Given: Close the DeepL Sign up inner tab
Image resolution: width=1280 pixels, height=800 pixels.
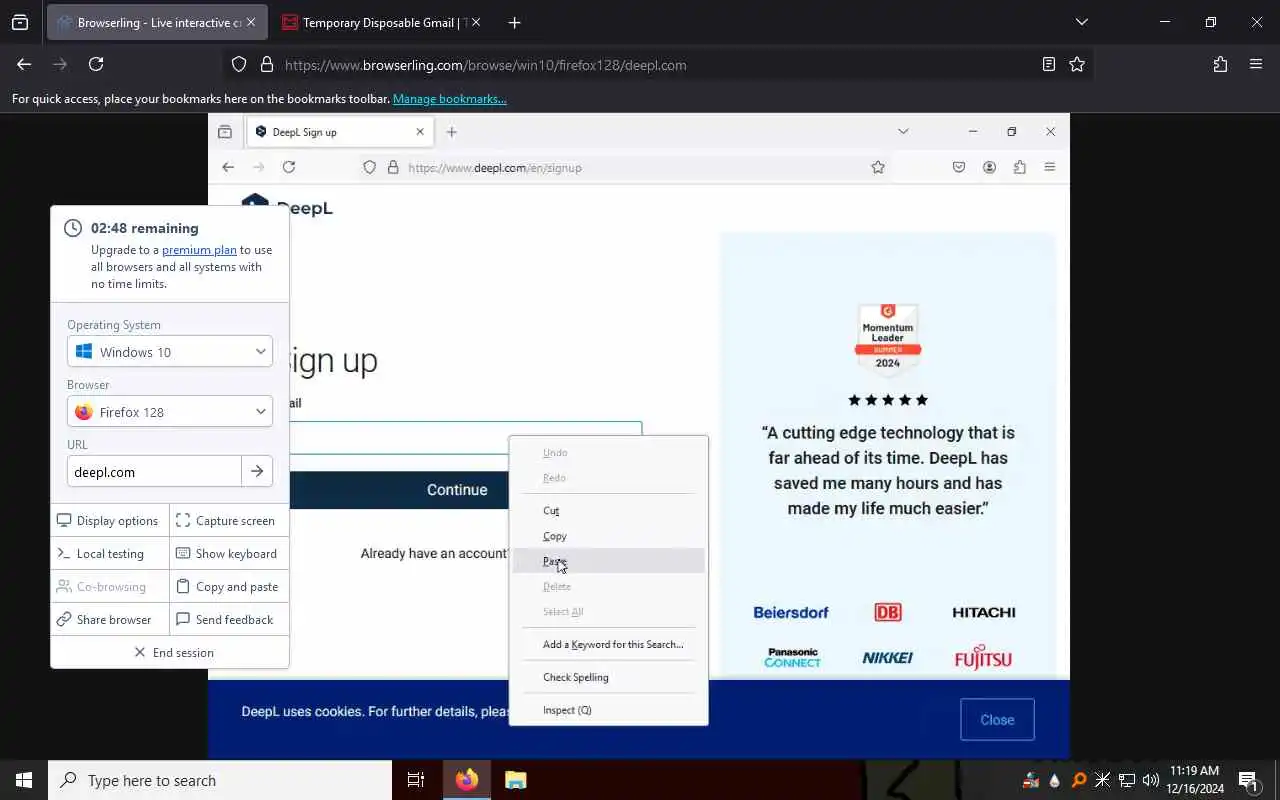Looking at the screenshot, I should (x=420, y=132).
